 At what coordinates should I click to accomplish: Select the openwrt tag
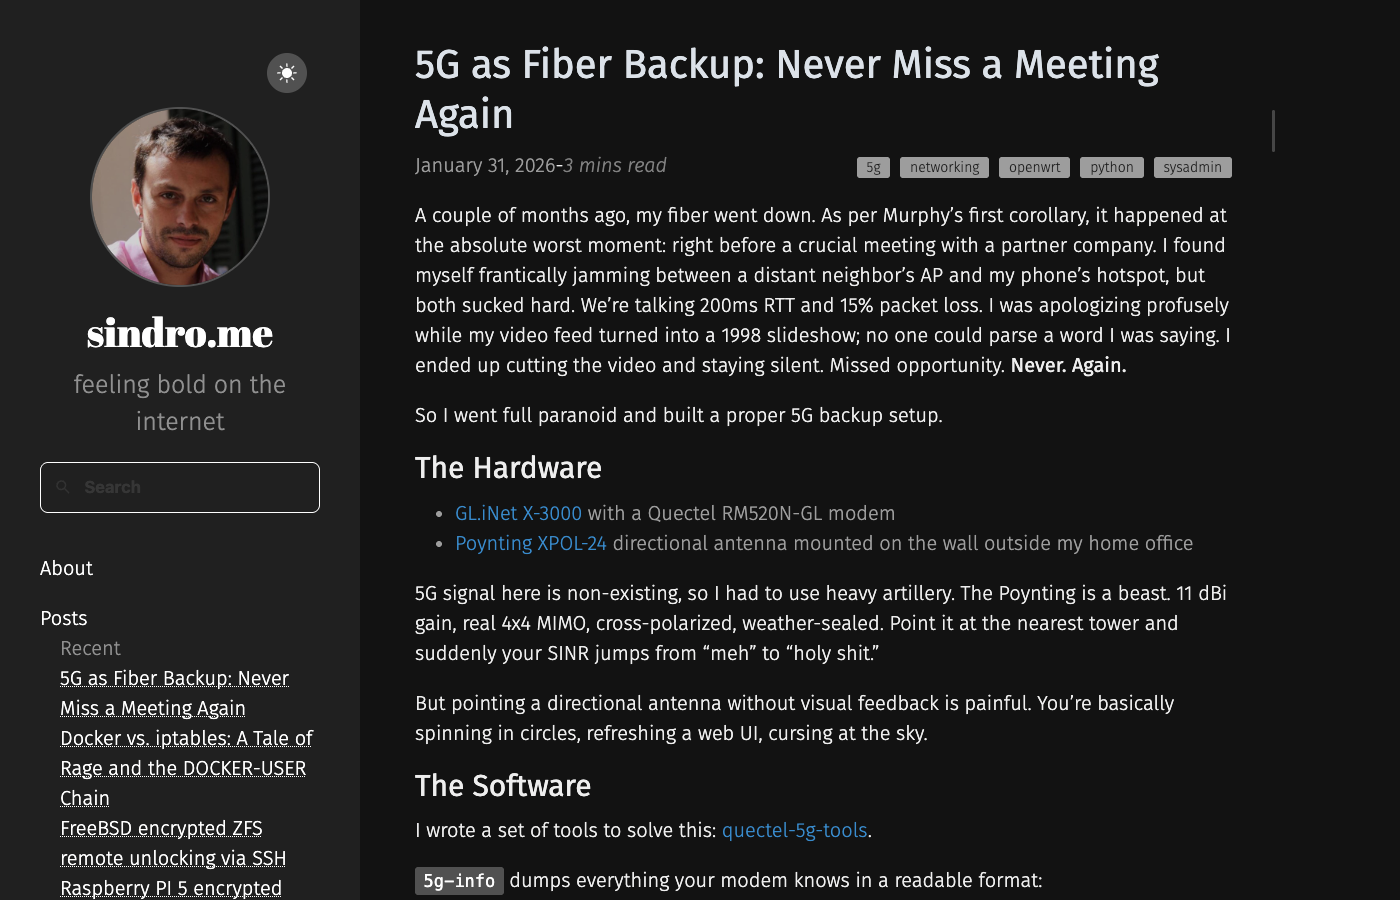click(1034, 168)
